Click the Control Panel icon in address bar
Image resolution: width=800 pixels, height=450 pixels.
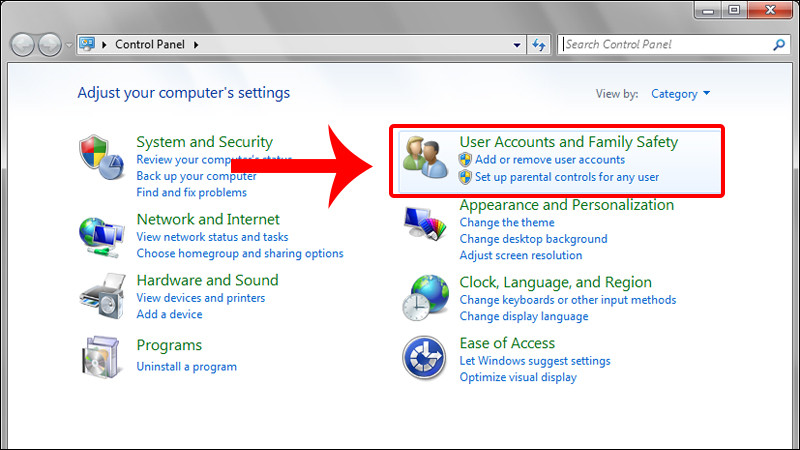[x=87, y=44]
